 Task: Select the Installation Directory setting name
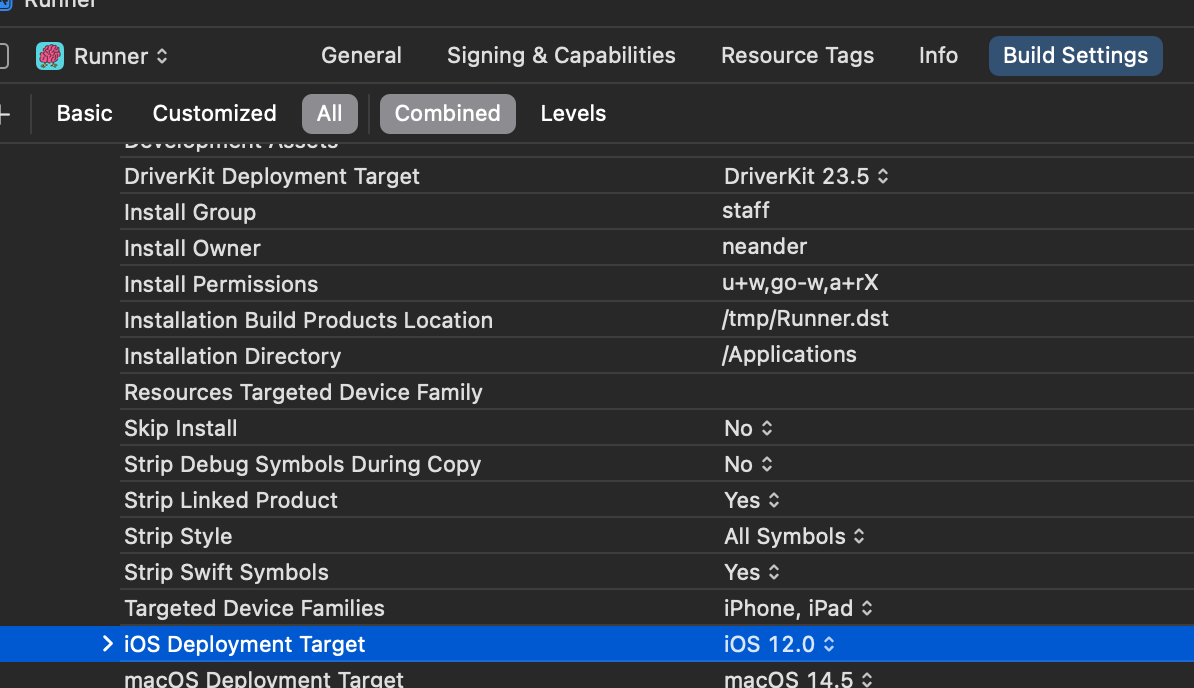pyautogui.click(x=232, y=356)
